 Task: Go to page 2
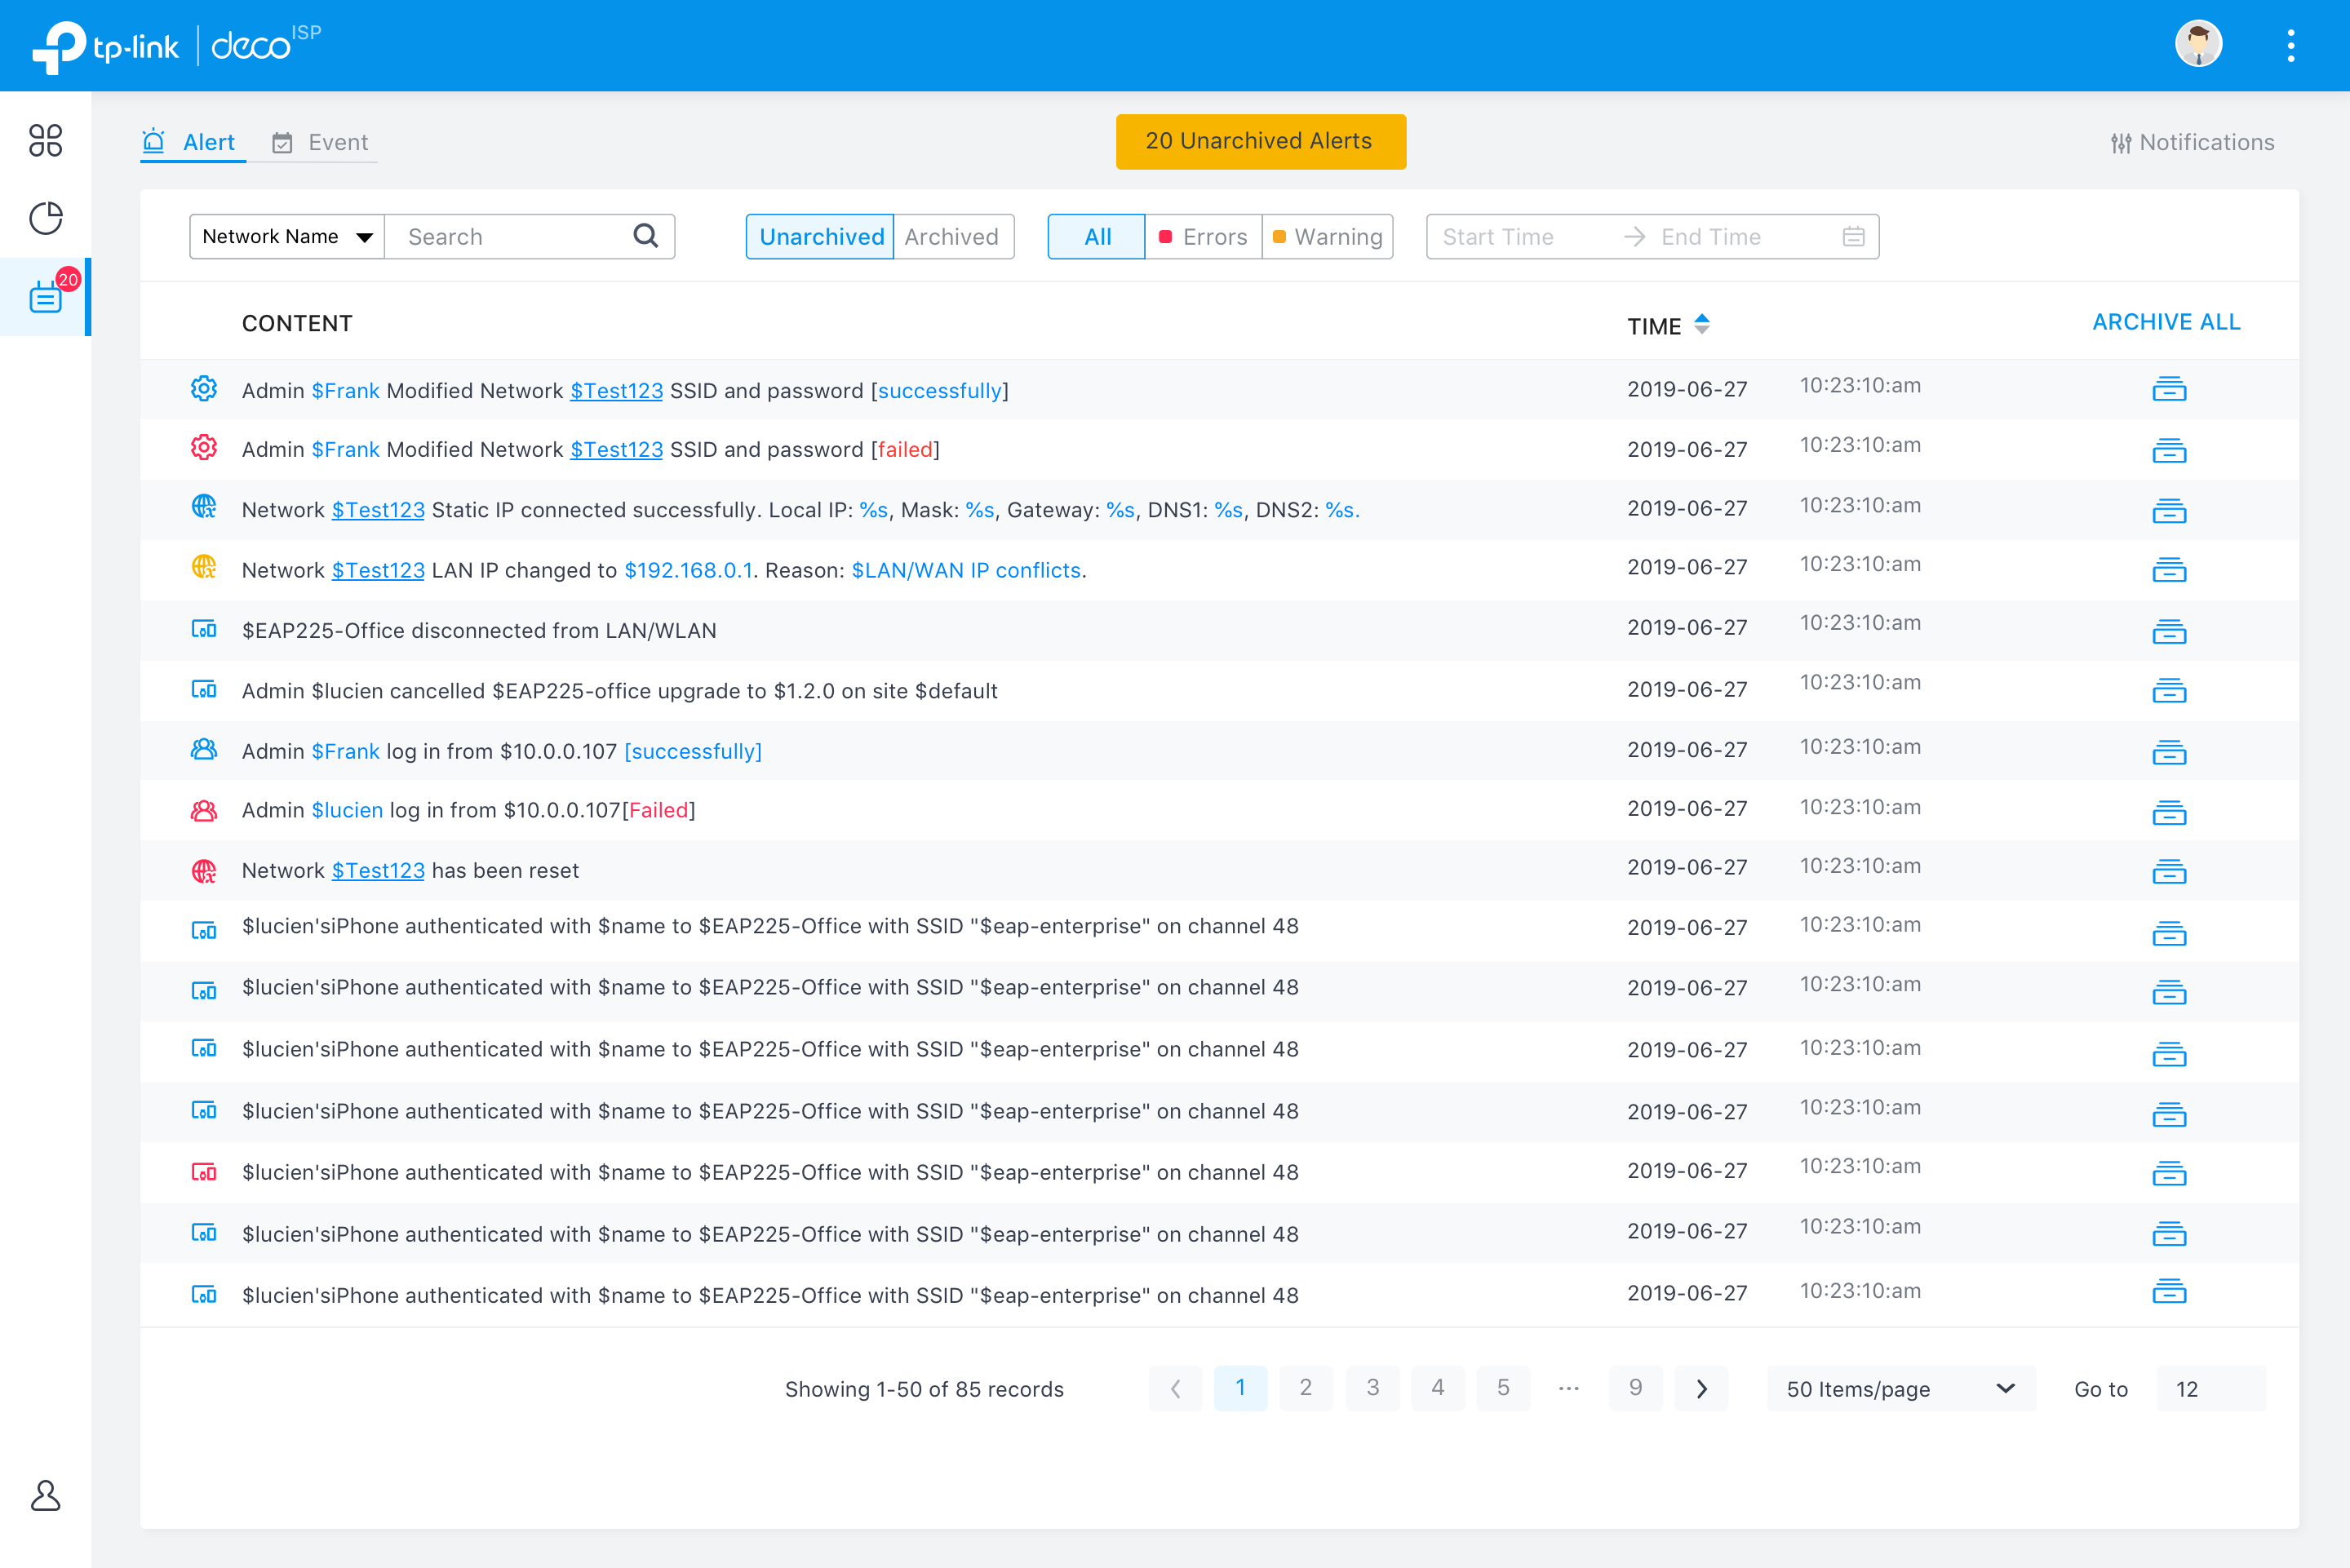point(1305,1388)
